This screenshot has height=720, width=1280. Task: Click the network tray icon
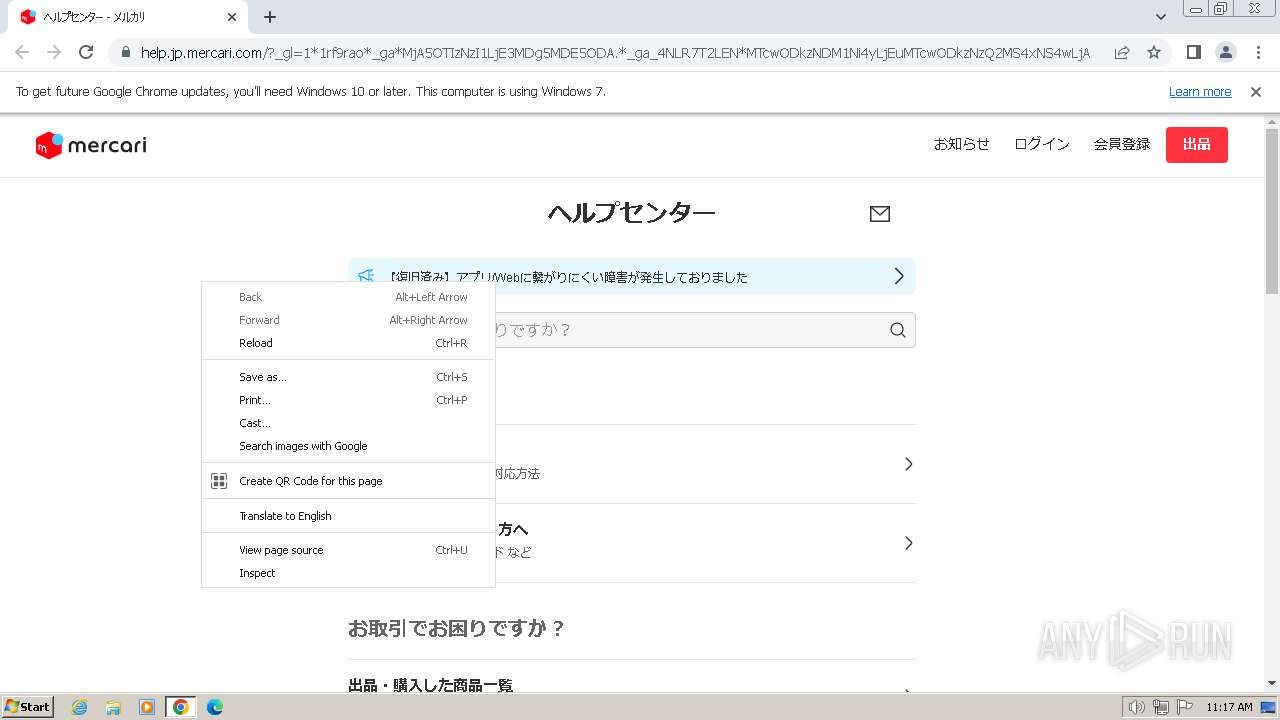pyautogui.click(x=1161, y=707)
